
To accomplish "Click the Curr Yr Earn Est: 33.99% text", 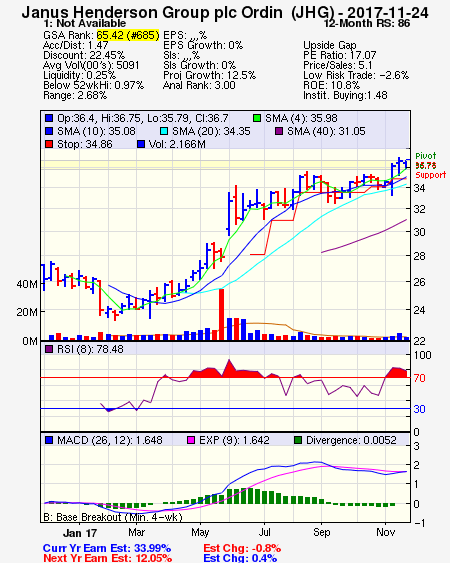I will pyautogui.click(x=107, y=548).
